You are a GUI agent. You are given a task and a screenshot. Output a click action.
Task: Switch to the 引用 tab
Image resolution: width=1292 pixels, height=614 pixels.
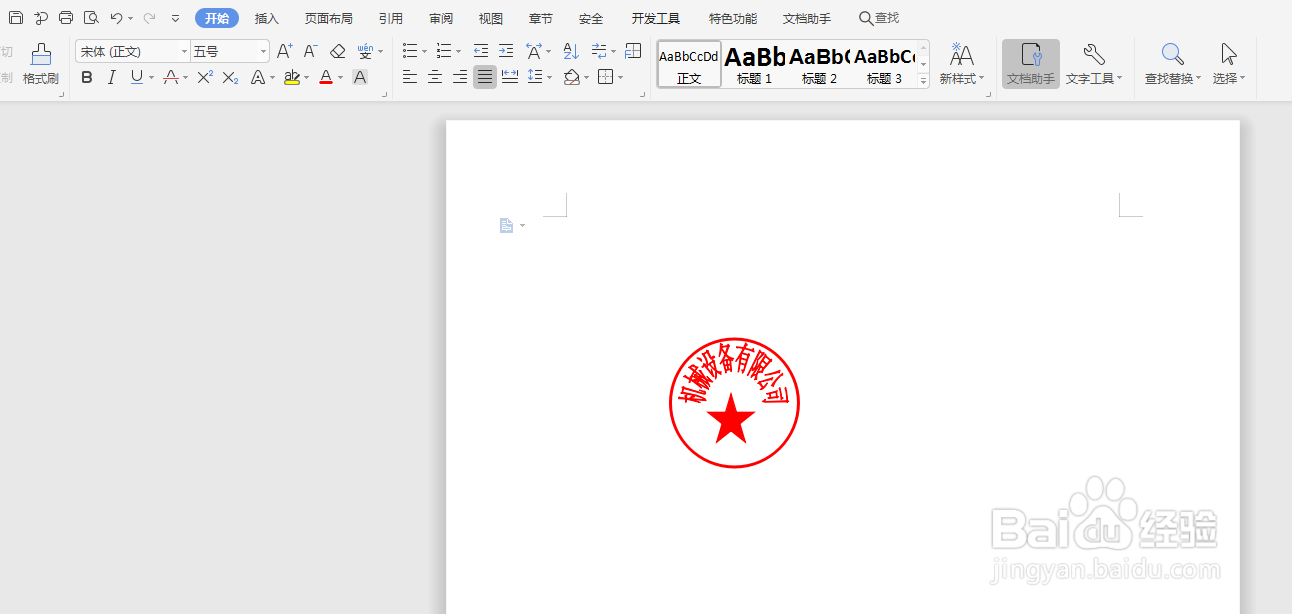pos(391,18)
